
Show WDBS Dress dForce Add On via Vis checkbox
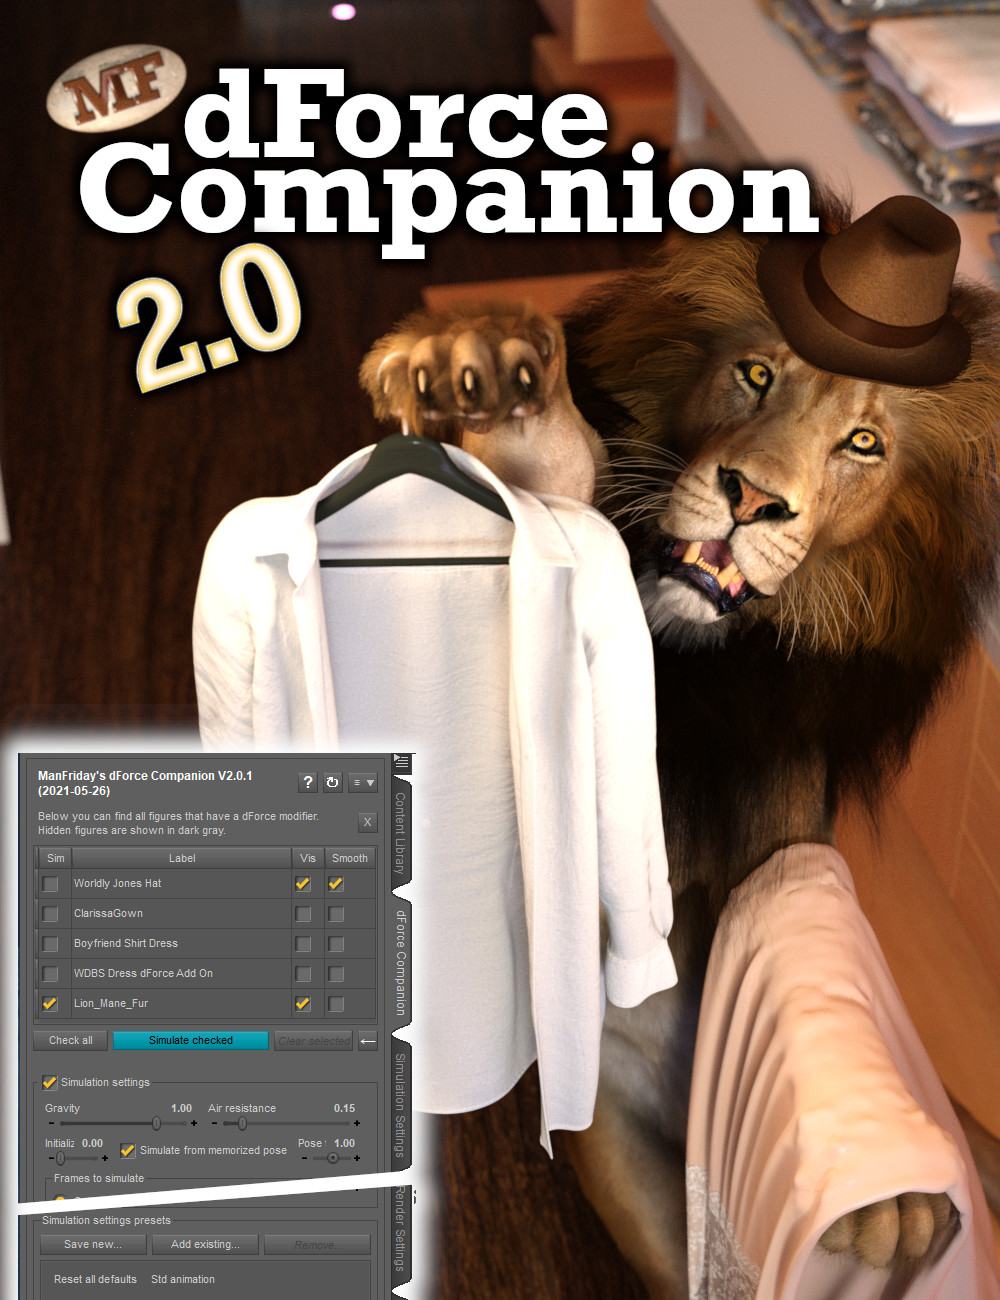click(x=303, y=974)
